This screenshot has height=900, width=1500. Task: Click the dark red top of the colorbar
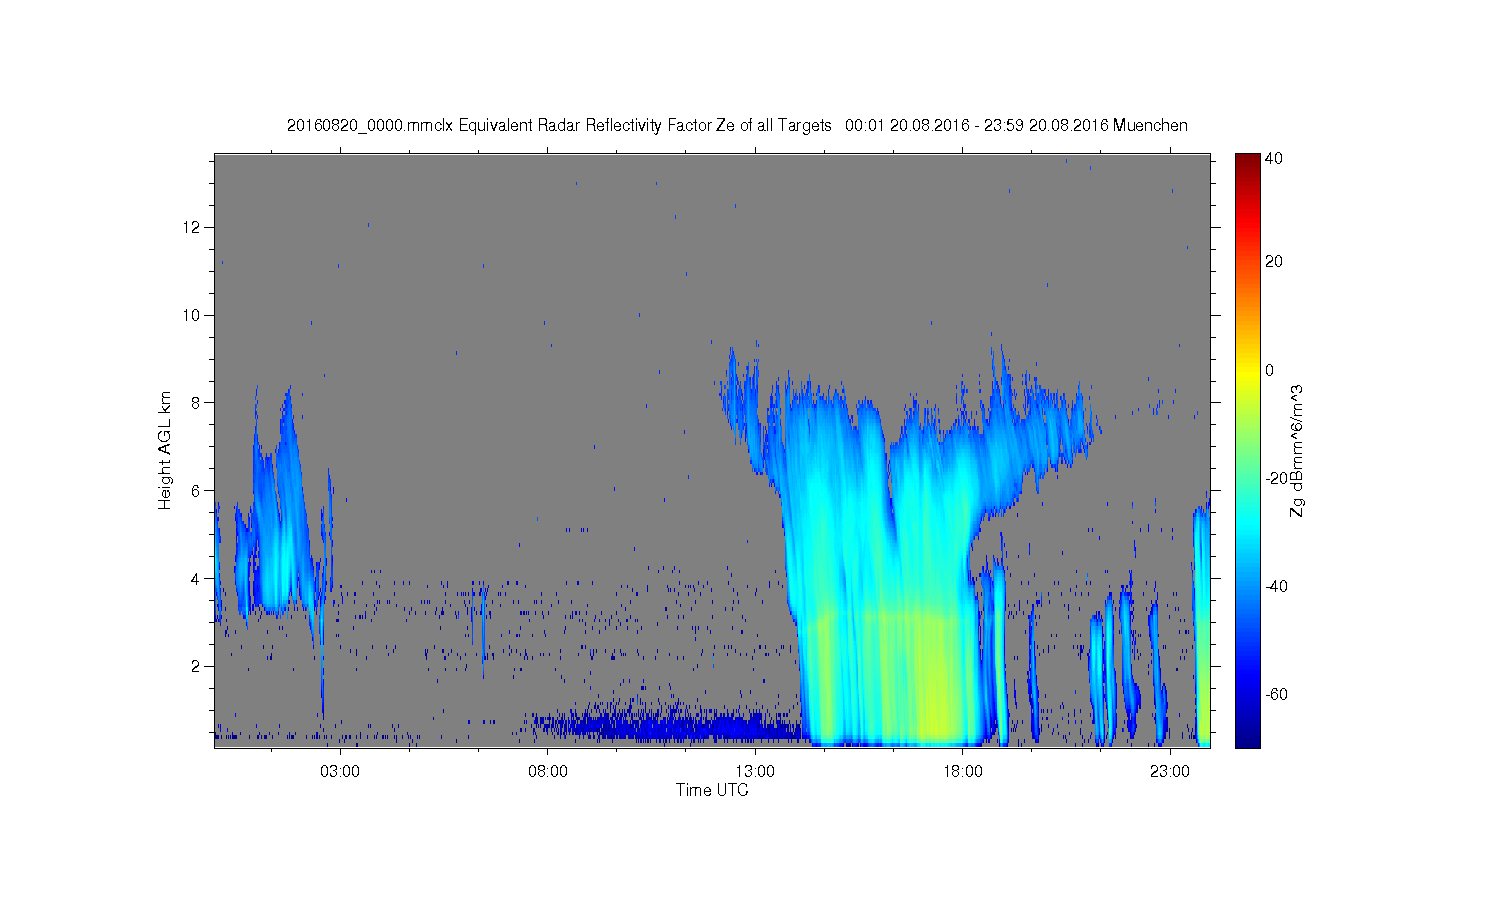[x=1247, y=160]
